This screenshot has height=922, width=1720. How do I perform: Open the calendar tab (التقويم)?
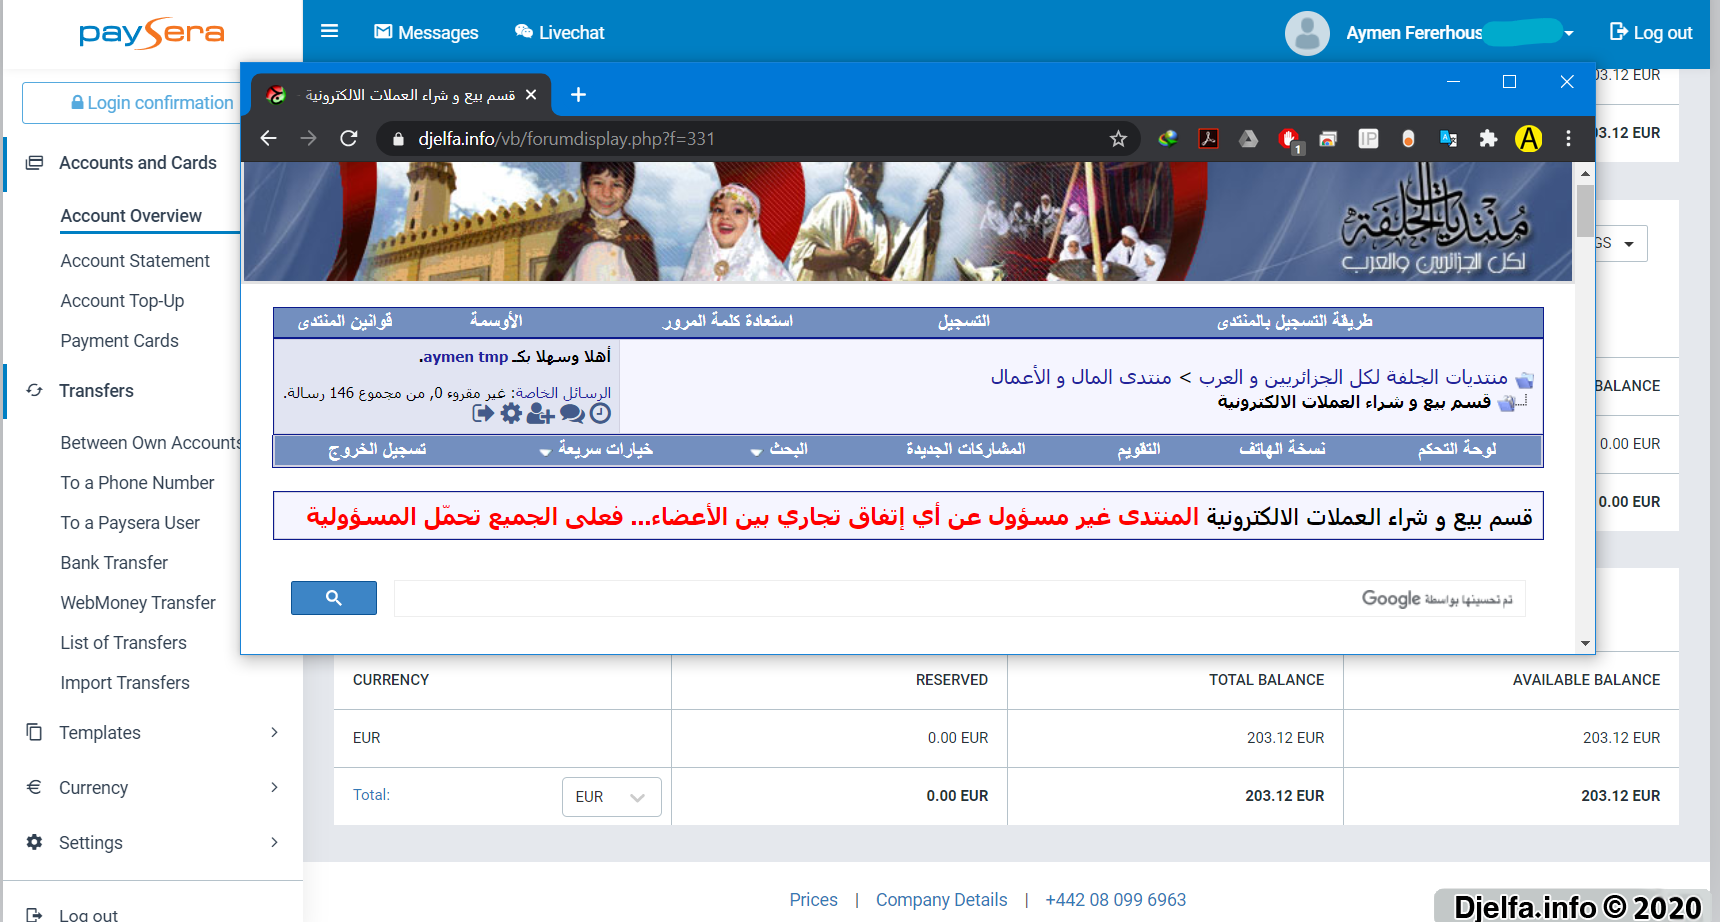(1139, 449)
